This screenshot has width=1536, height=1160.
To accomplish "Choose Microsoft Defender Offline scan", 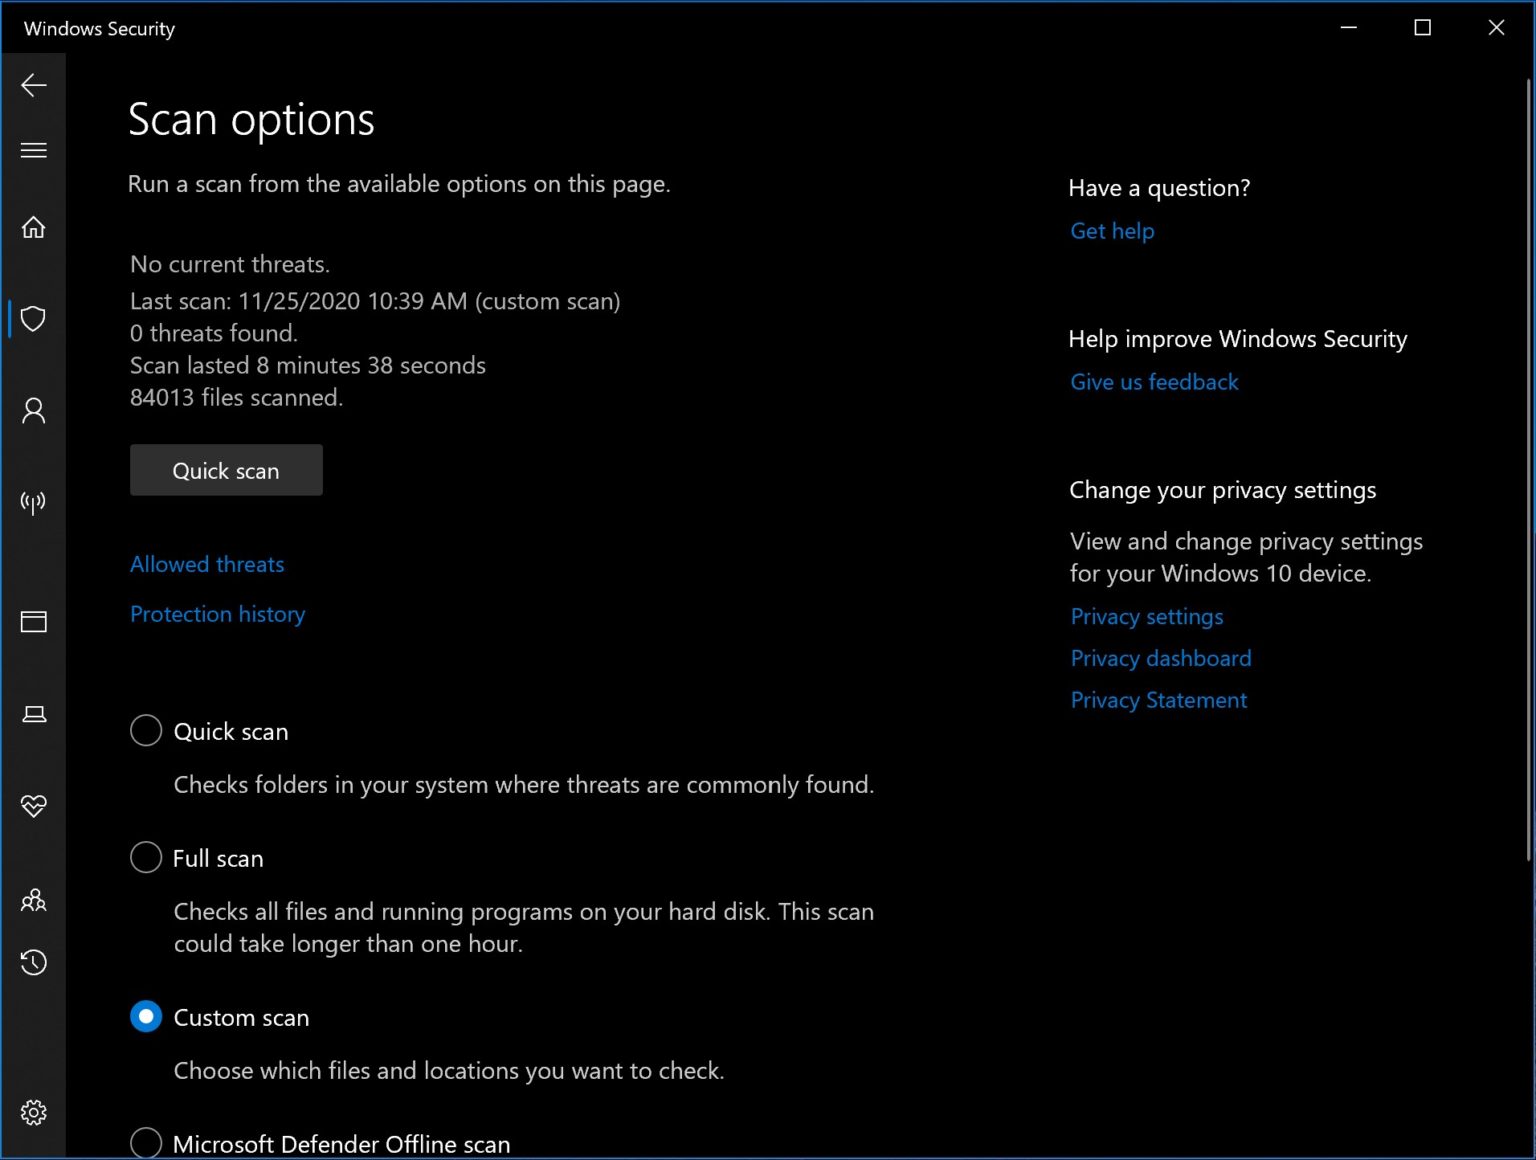I will 145,1142.
